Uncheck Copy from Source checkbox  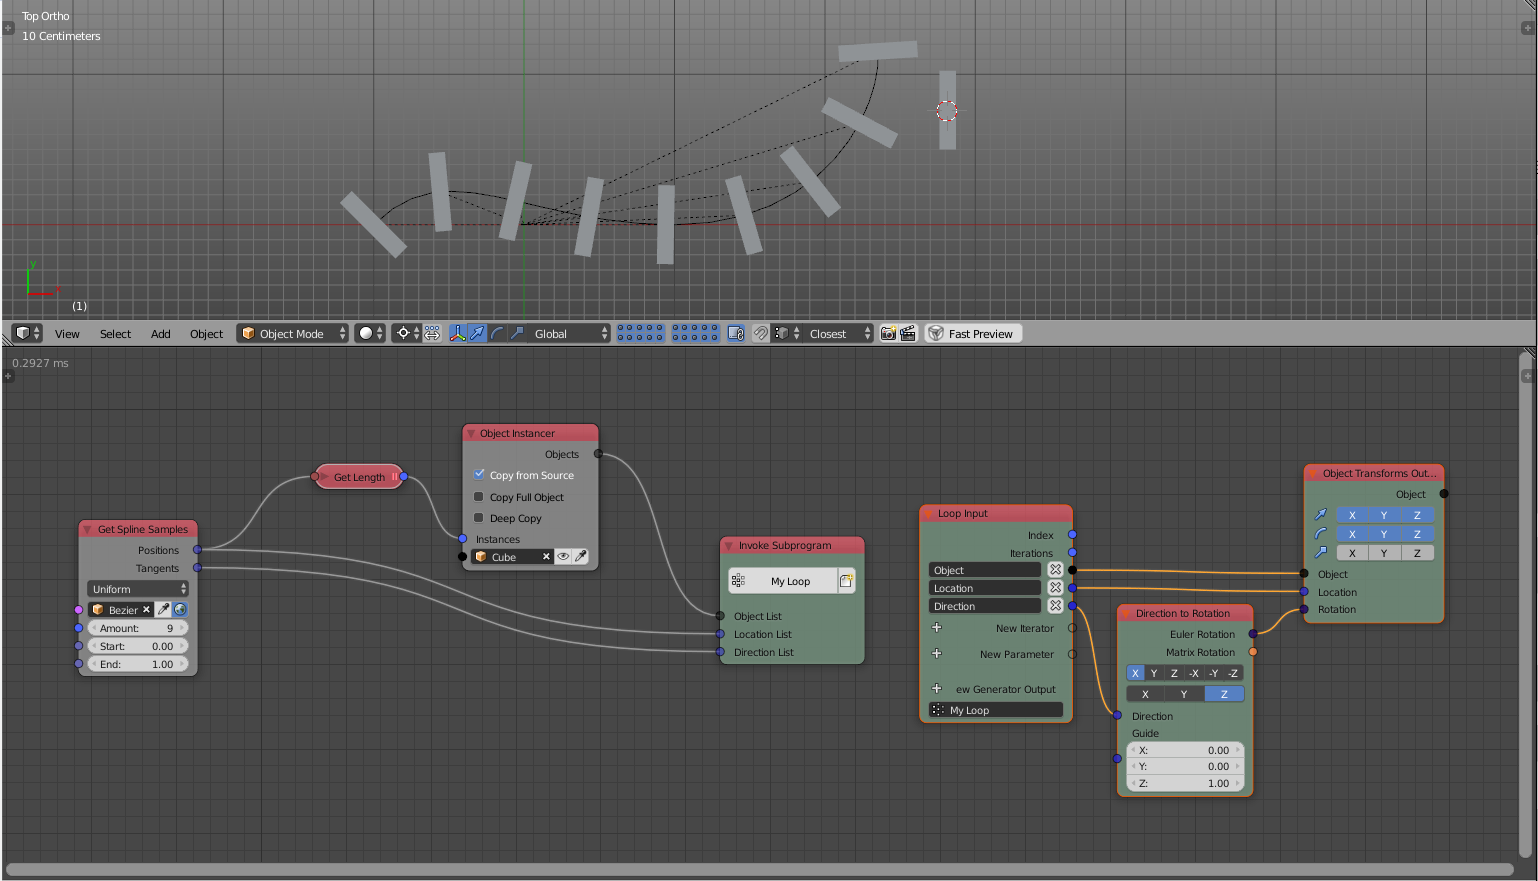tap(479, 475)
